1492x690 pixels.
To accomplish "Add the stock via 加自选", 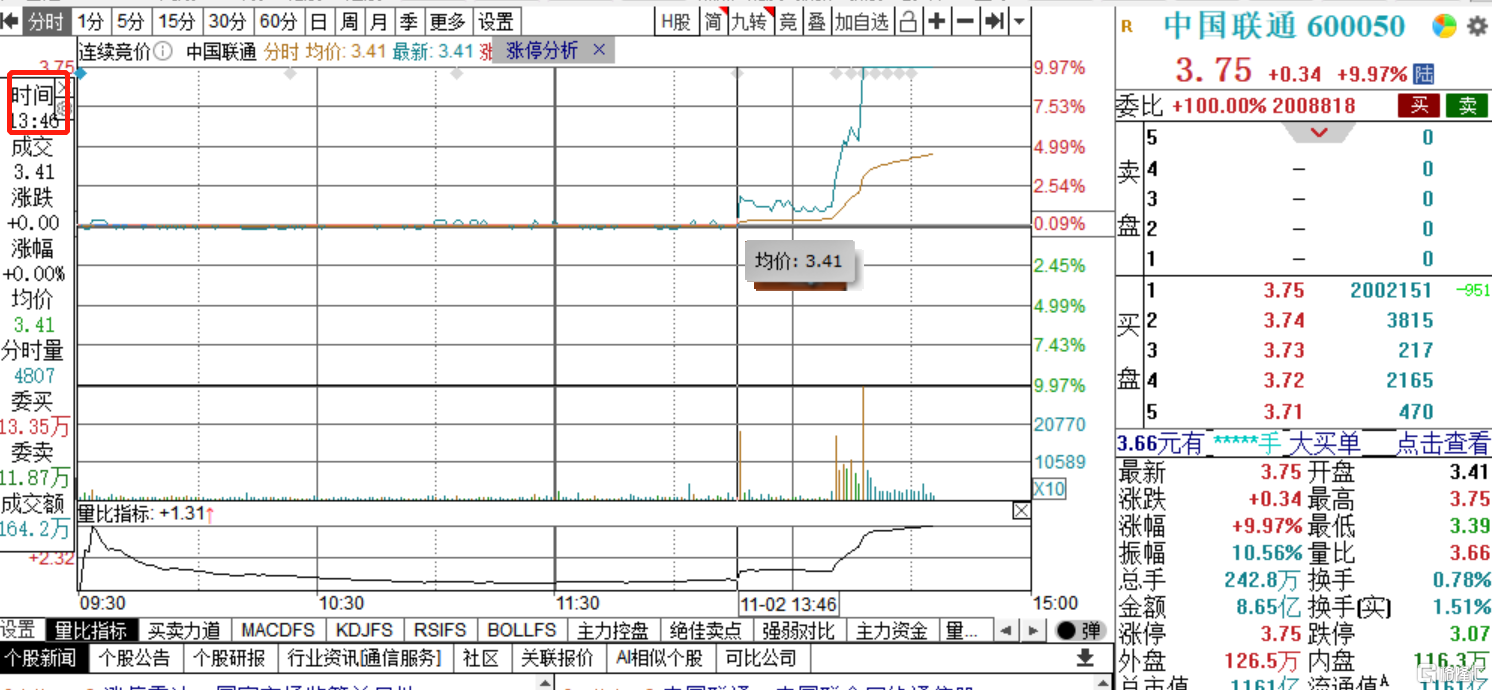I will point(862,21).
